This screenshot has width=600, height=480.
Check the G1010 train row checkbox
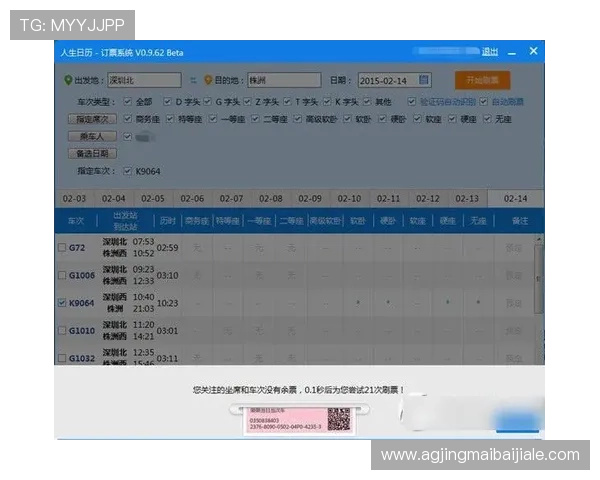tap(62, 330)
